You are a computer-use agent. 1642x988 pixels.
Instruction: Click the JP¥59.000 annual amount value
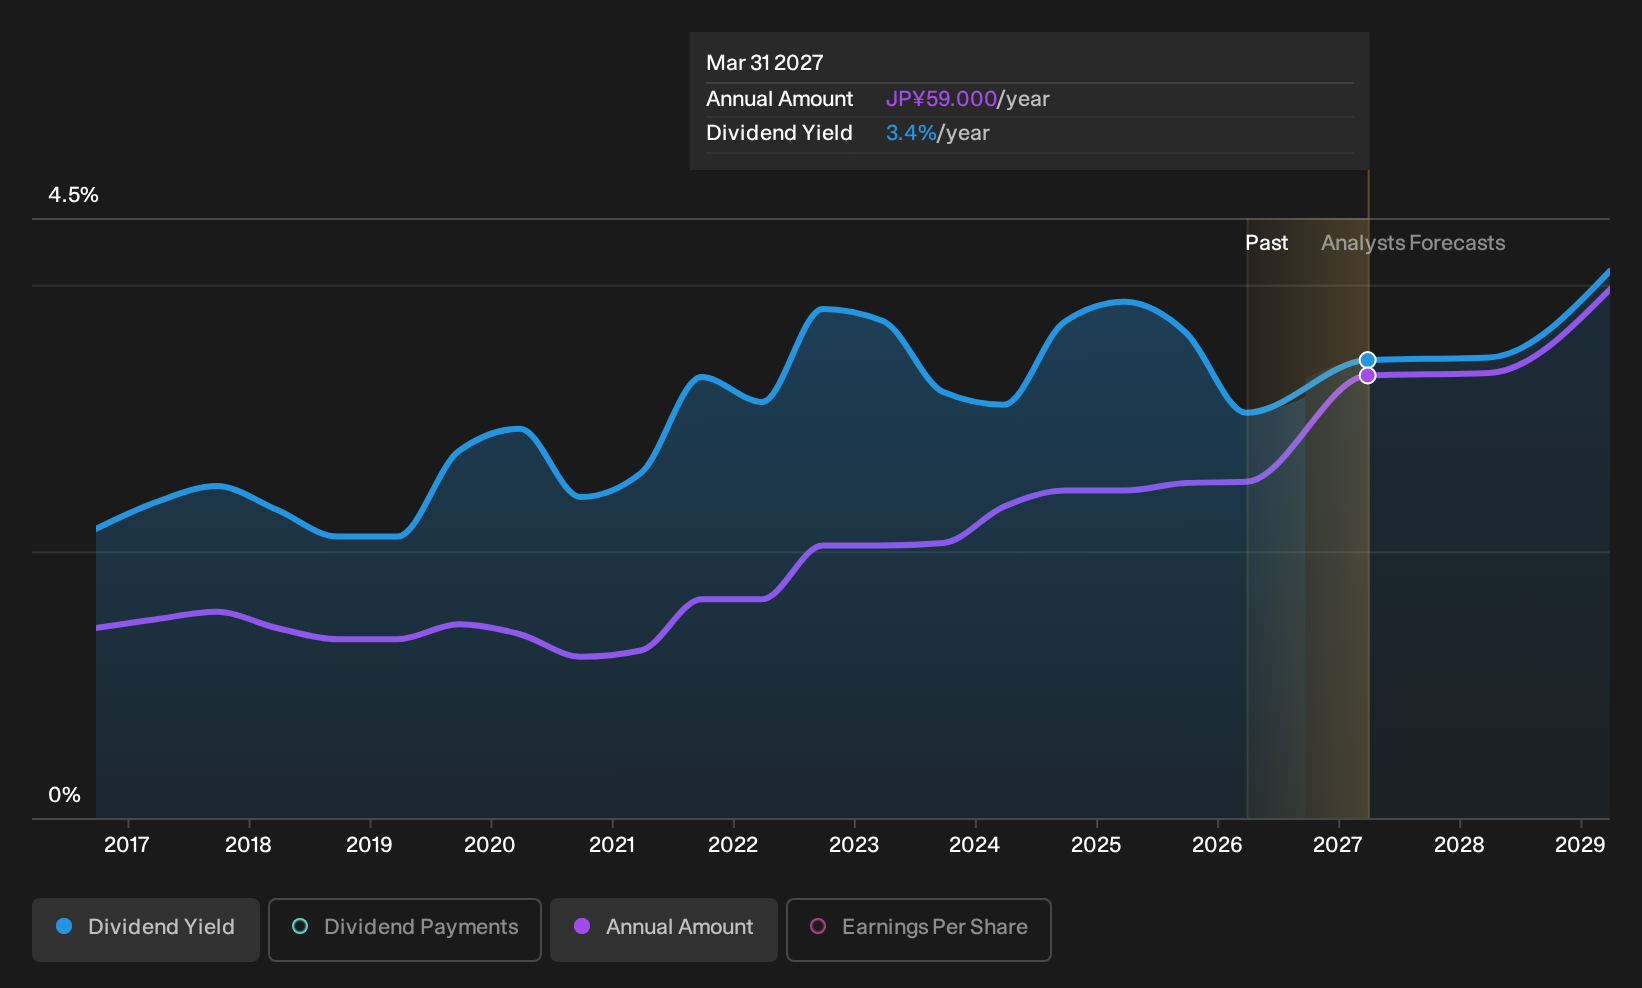941,99
